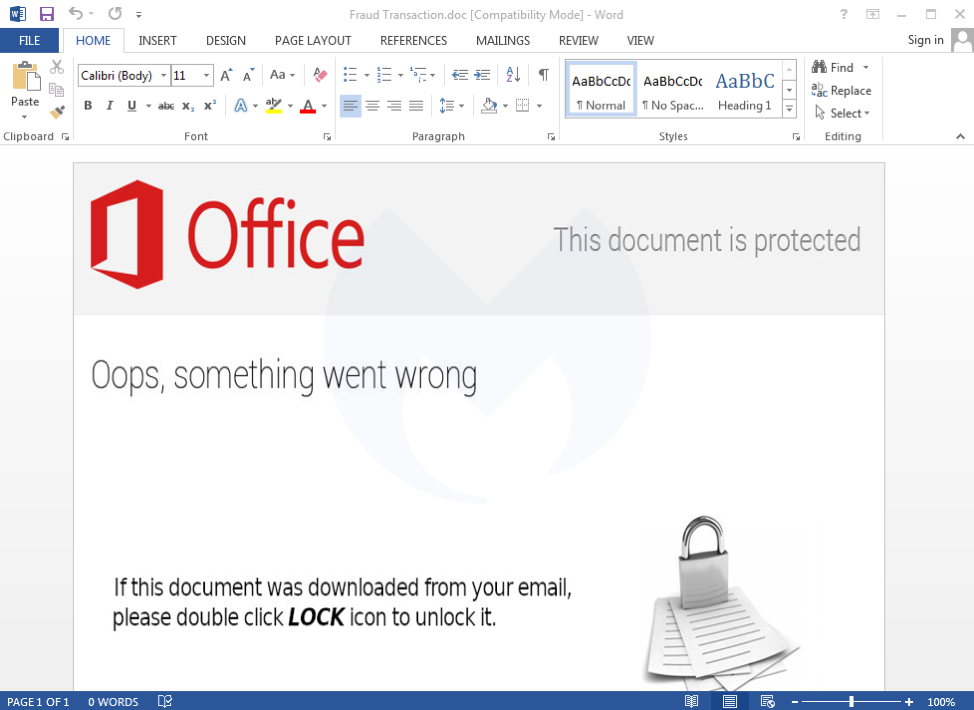Open the MAILINGS tab
The width and height of the screenshot is (974, 710).
tap(503, 40)
